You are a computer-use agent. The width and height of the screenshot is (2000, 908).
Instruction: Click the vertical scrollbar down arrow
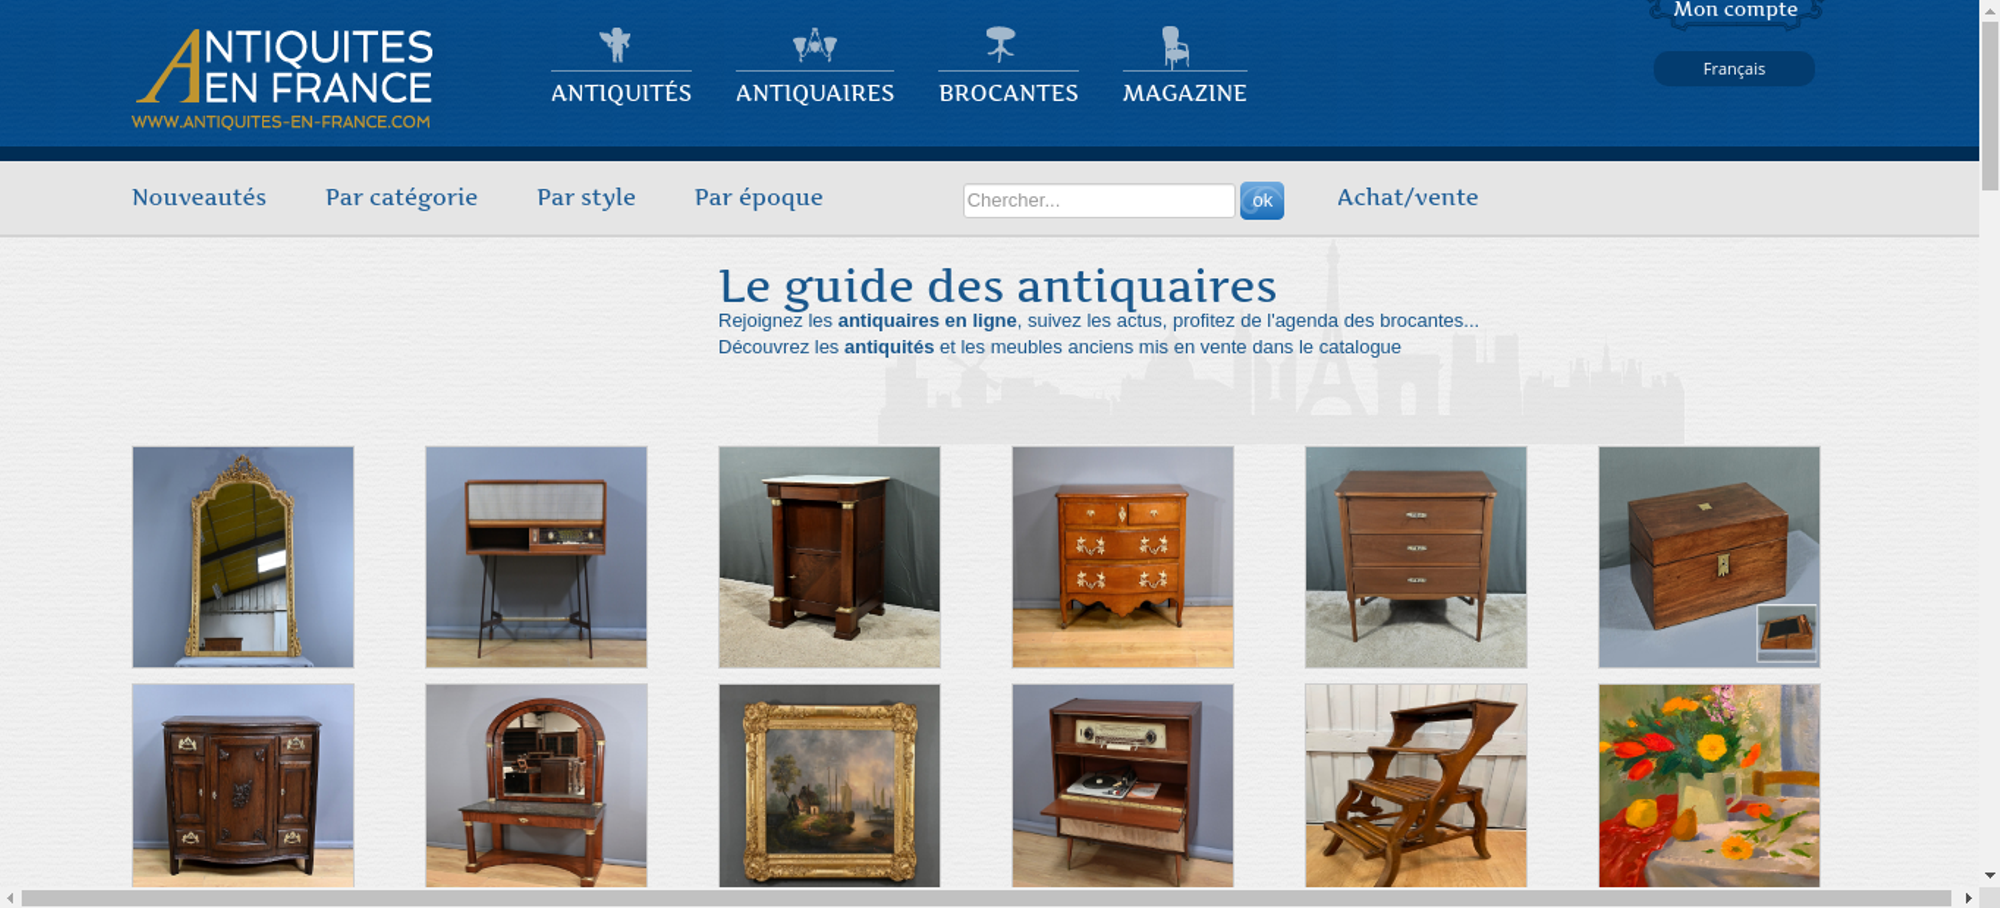click(1990, 875)
